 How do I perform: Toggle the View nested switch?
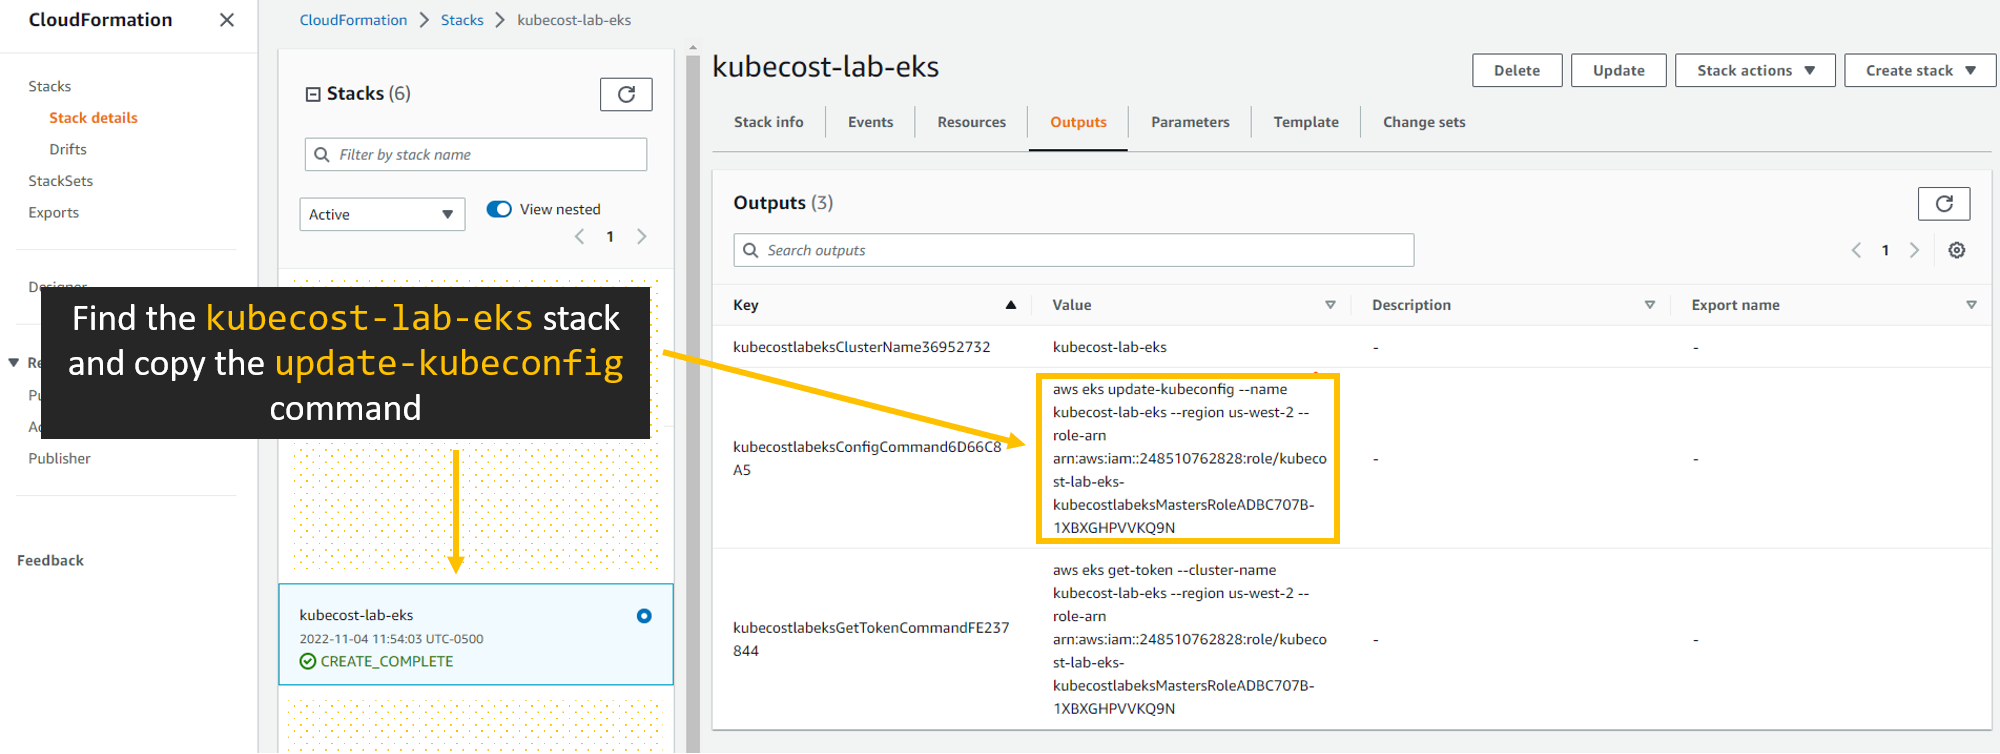pos(499,209)
